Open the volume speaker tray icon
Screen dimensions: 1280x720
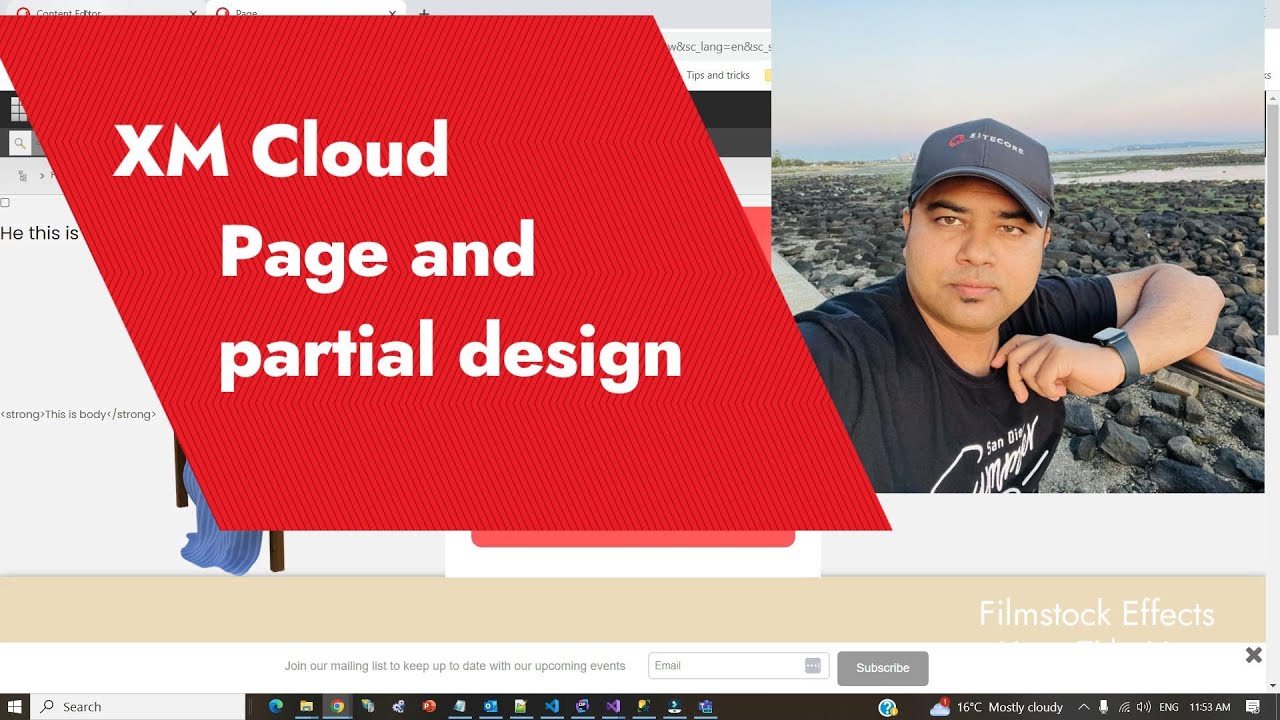tap(1143, 707)
